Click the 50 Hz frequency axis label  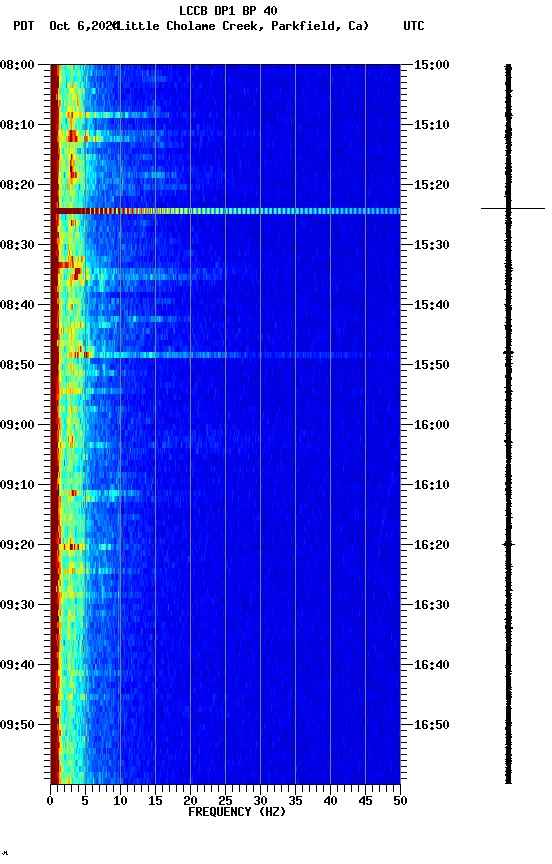tap(400, 801)
